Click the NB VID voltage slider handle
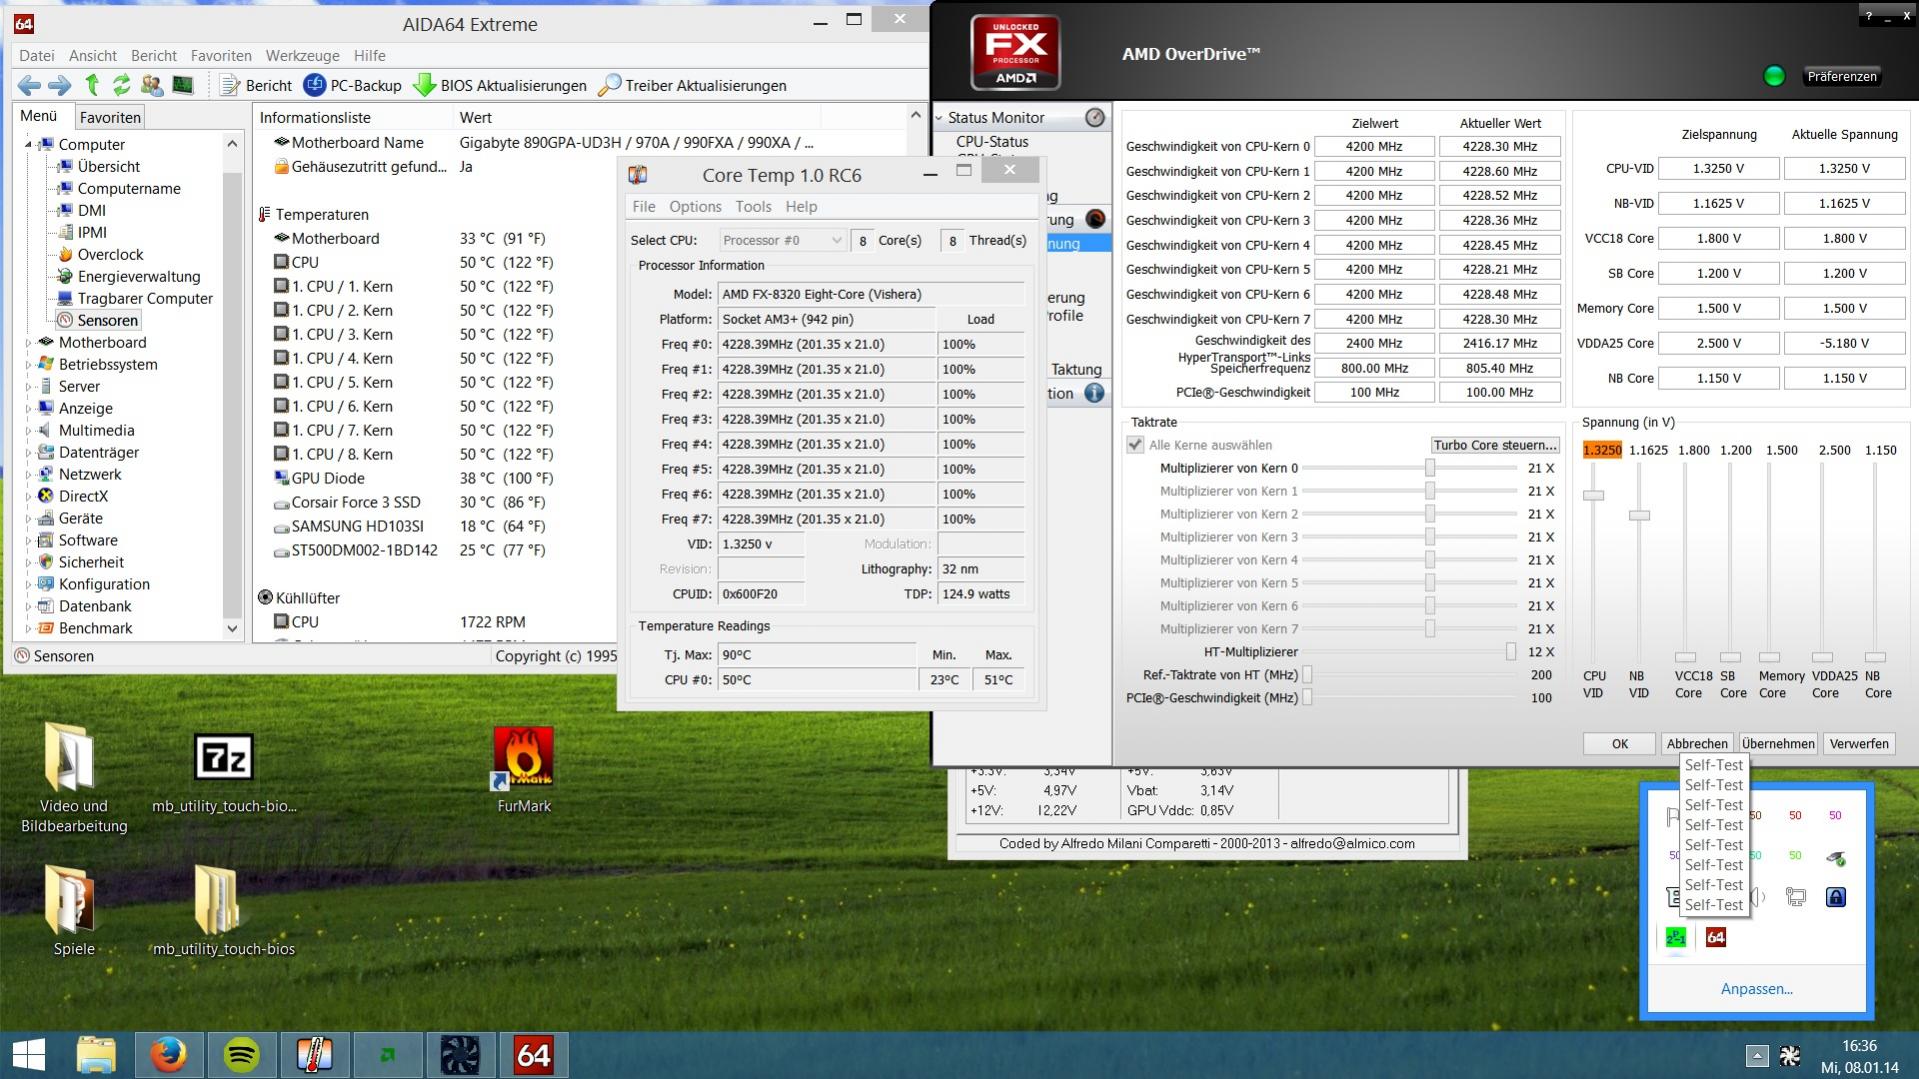Image resolution: width=1919 pixels, height=1079 pixels. point(1639,516)
